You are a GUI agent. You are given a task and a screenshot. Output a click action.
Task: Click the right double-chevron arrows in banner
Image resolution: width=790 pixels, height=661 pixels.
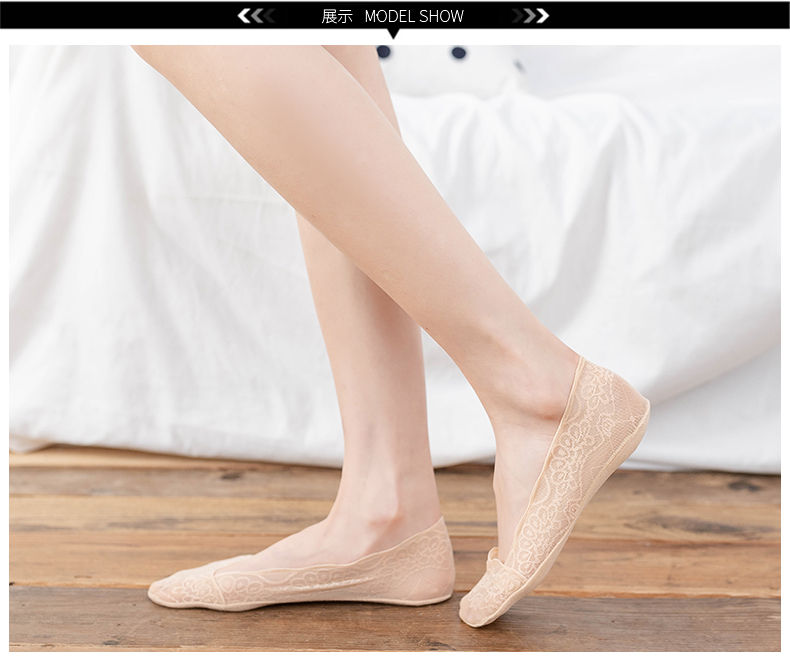(x=530, y=16)
